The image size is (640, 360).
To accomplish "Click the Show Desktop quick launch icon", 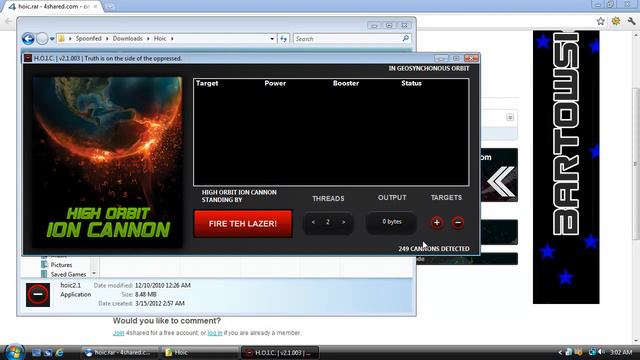I will pyautogui.click(x=36, y=353).
